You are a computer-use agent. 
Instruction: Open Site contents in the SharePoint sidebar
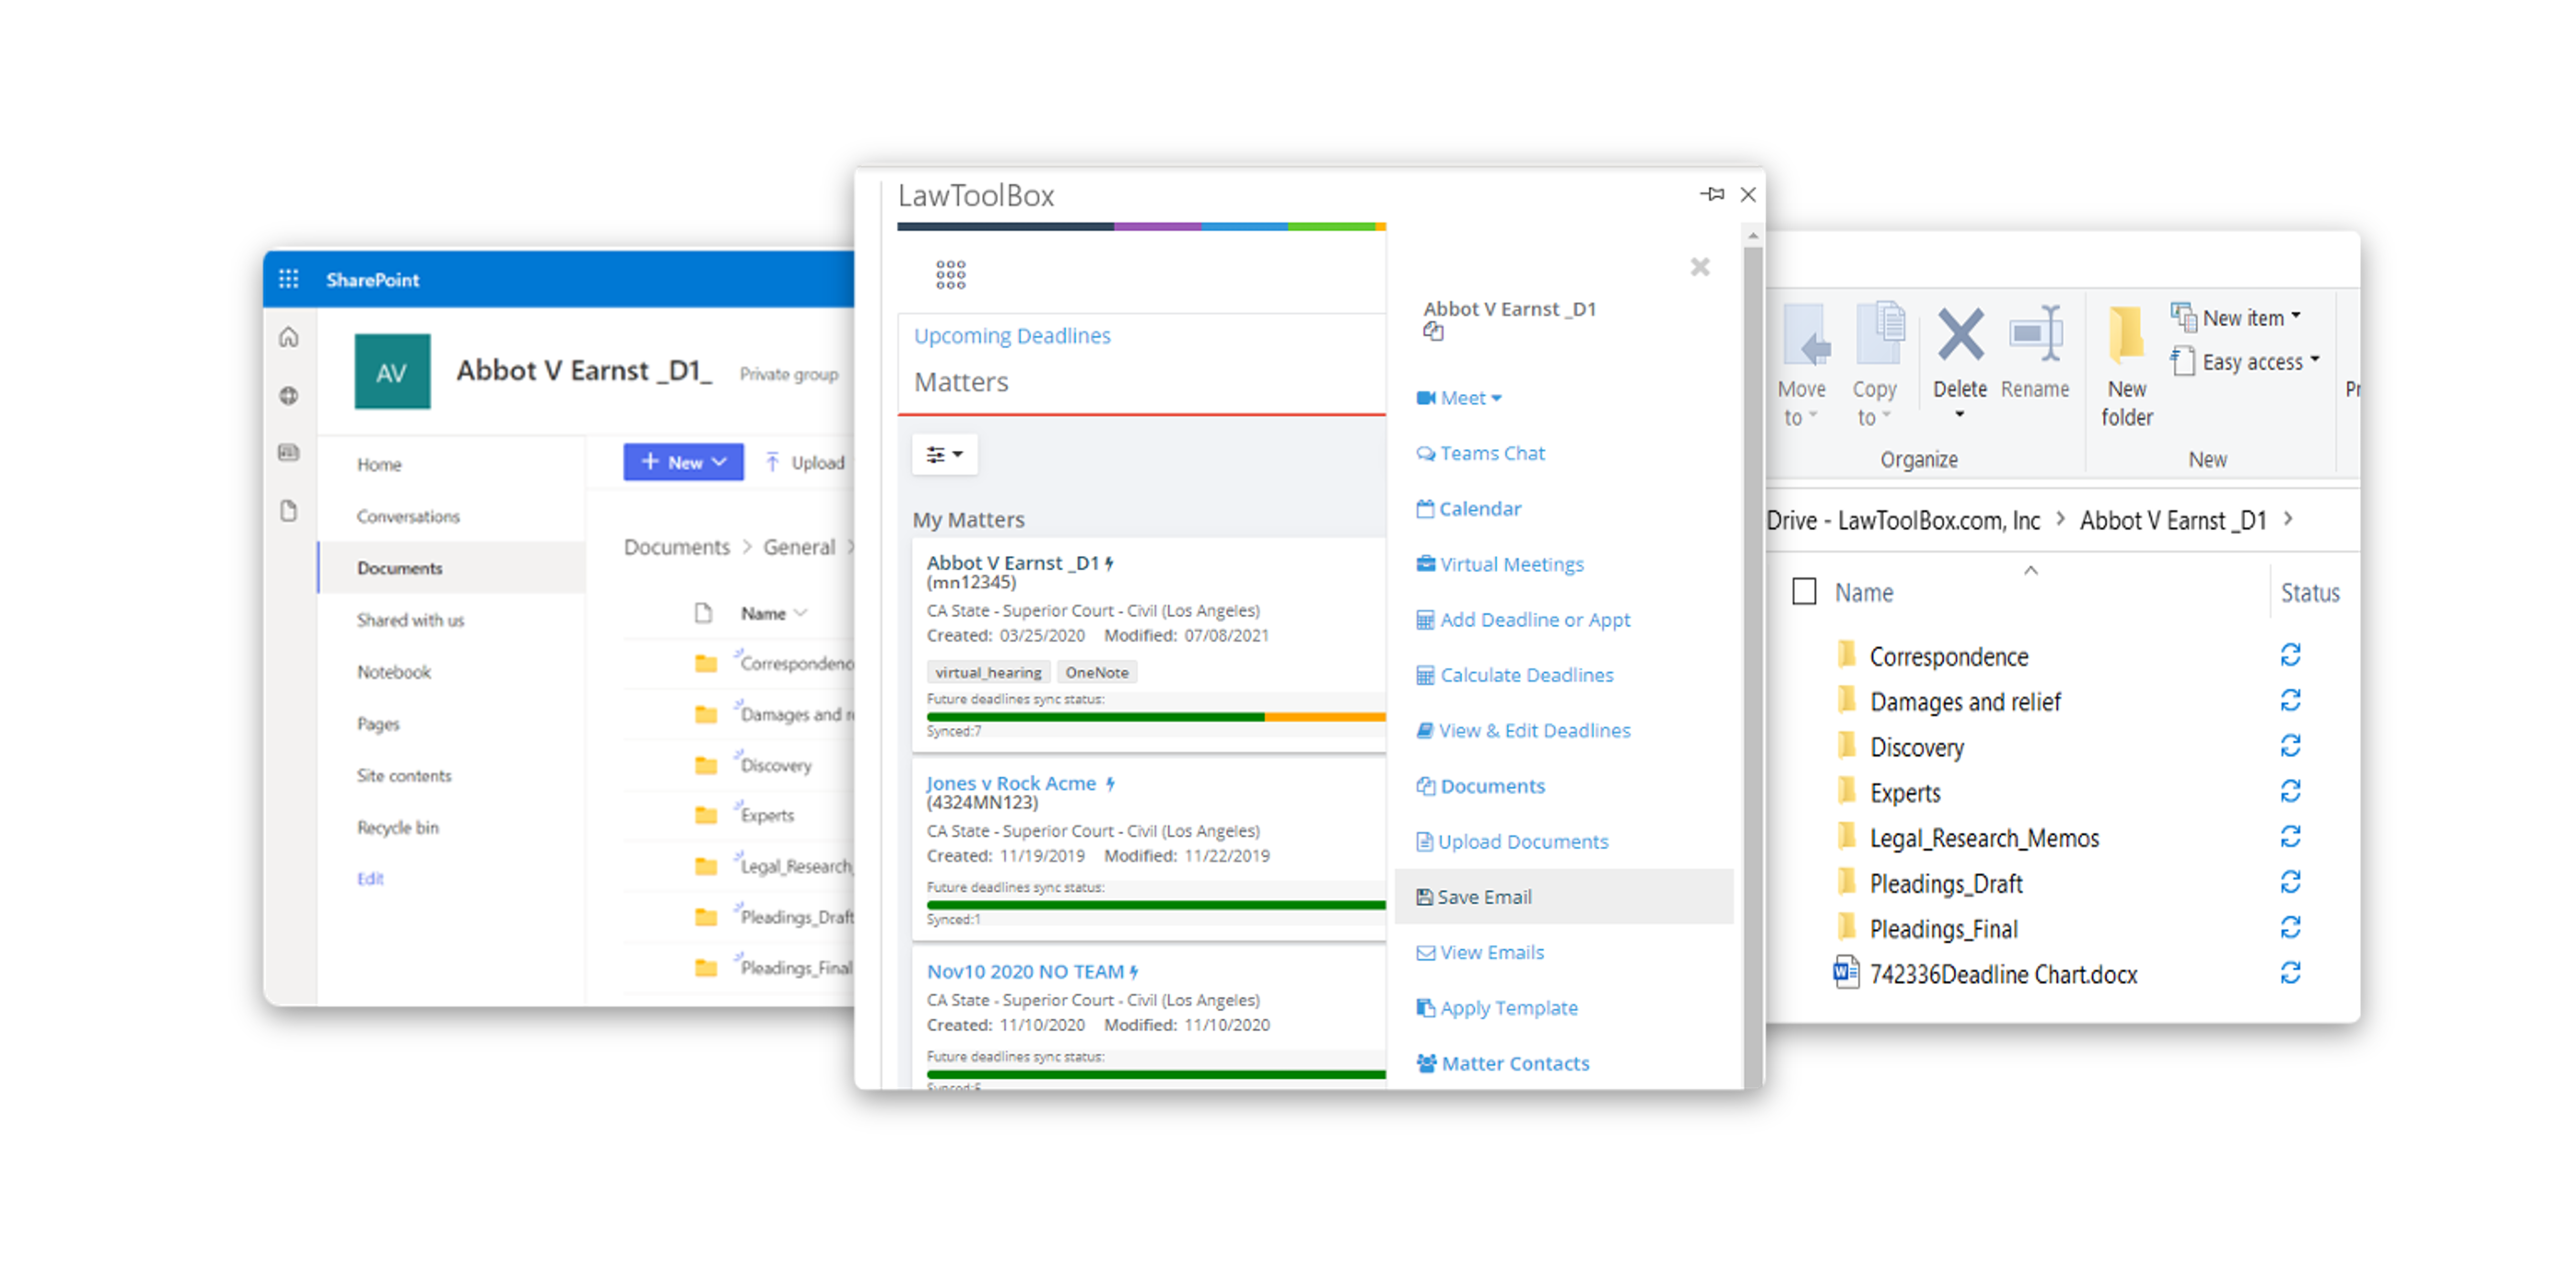tap(403, 775)
